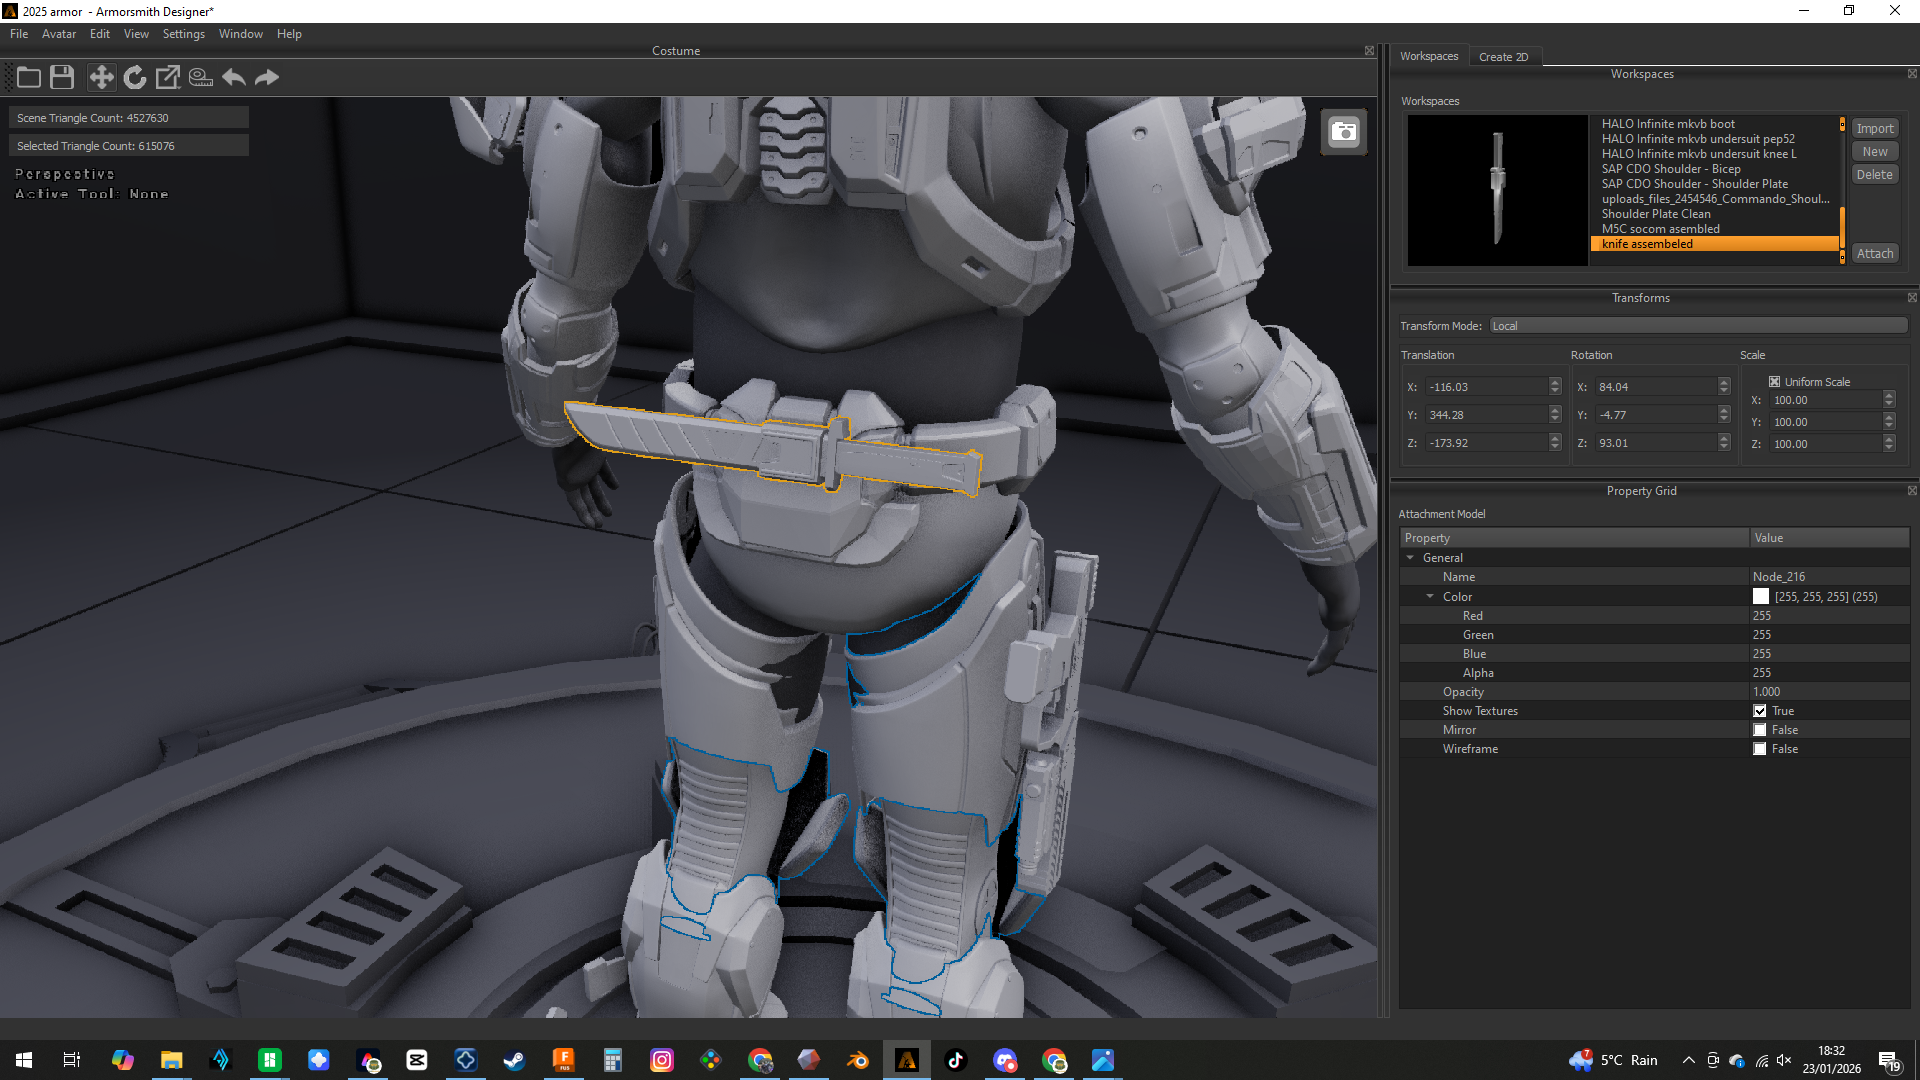Select the Move/Translate tool

click(x=101, y=77)
